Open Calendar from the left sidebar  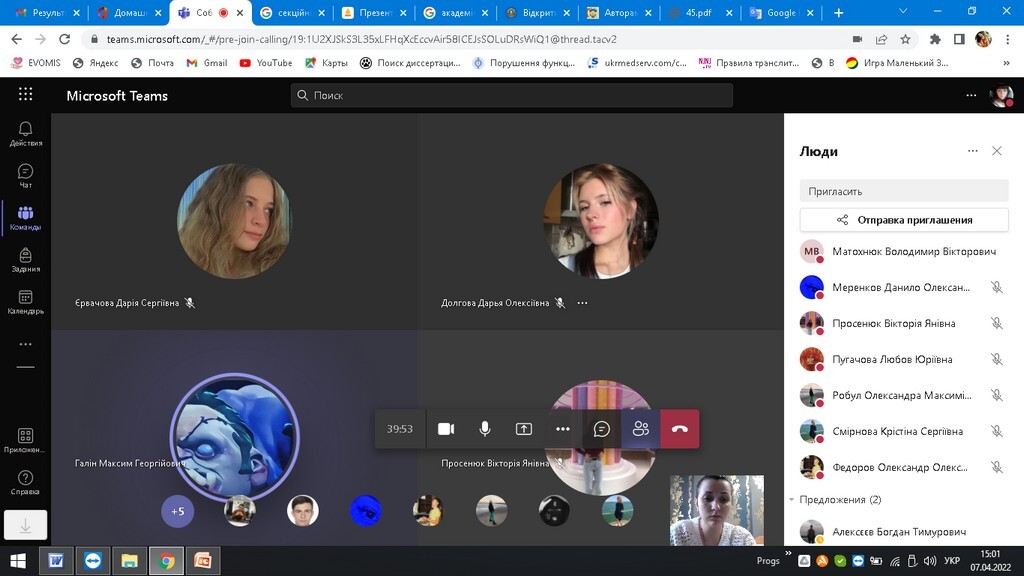click(25, 302)
